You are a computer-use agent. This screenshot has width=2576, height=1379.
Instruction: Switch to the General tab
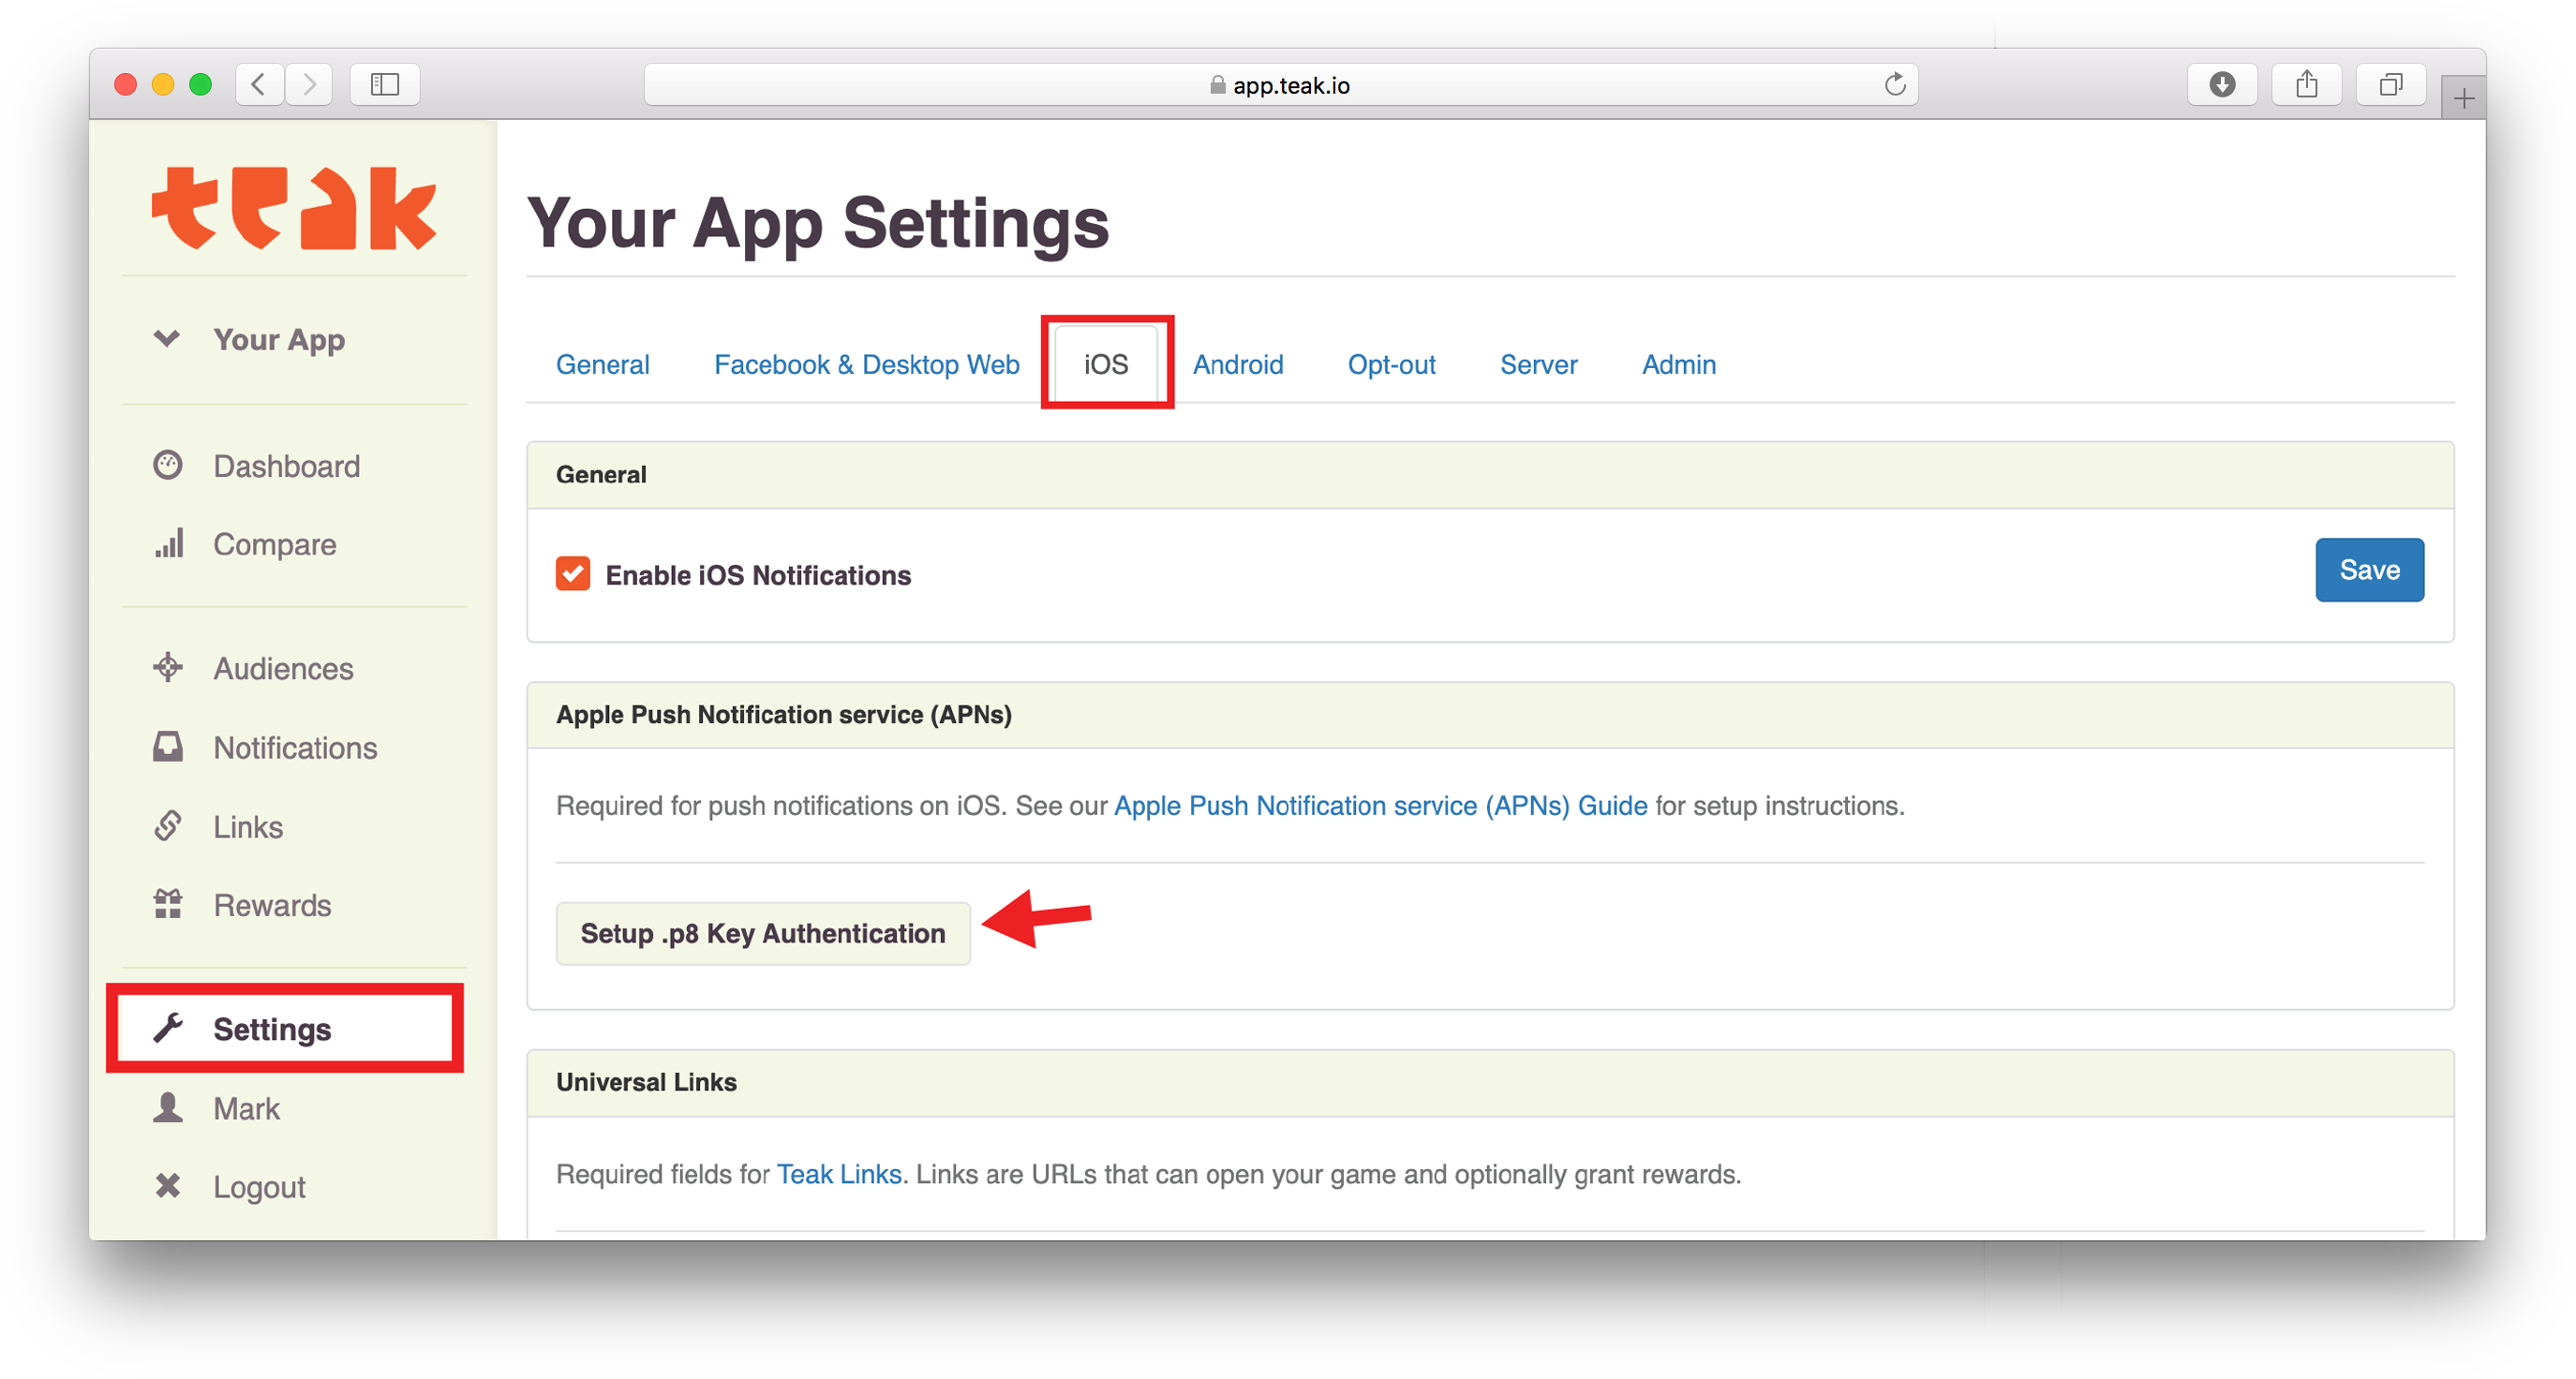pyautogui.click(x=603, y=364)
